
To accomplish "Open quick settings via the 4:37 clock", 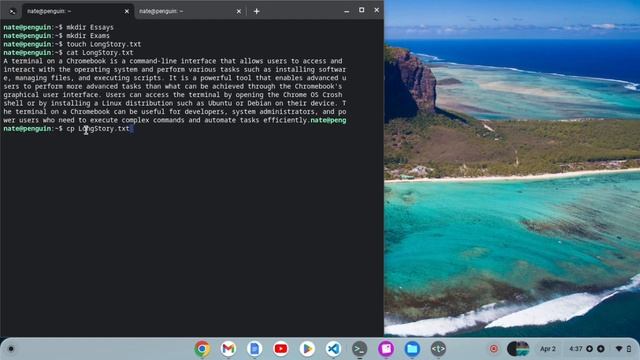I will pos(576,349).
